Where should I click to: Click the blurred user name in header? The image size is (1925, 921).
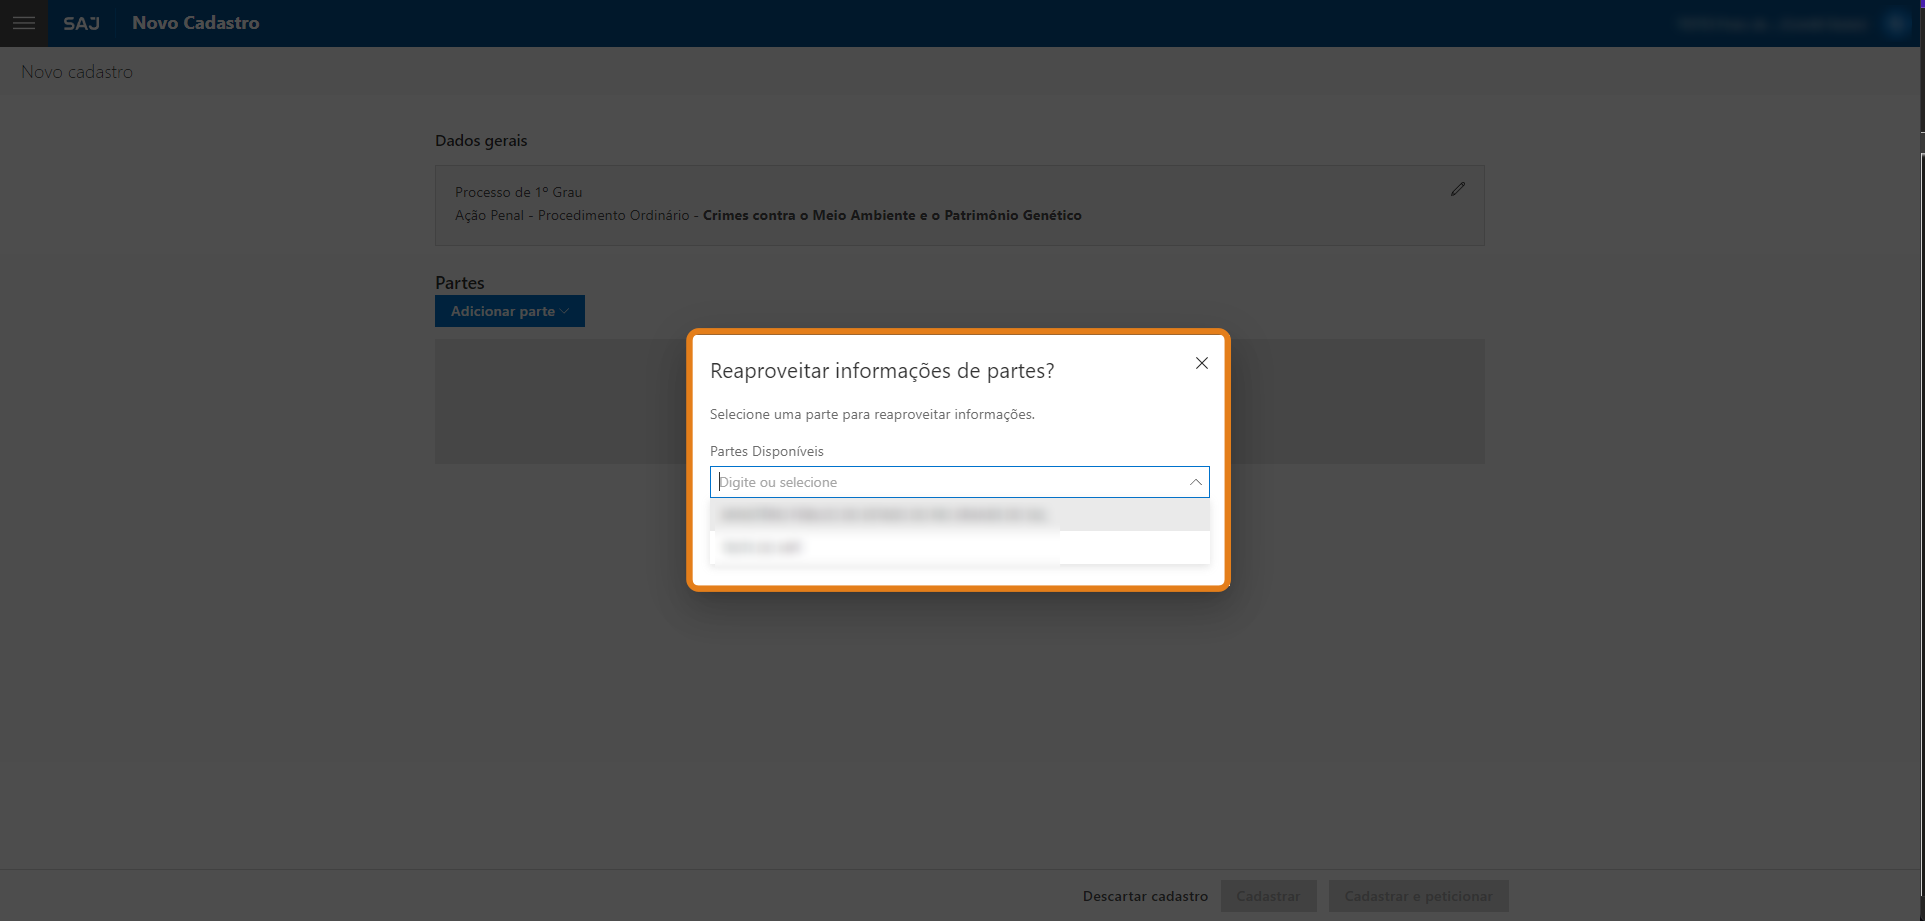[1773, 23]
